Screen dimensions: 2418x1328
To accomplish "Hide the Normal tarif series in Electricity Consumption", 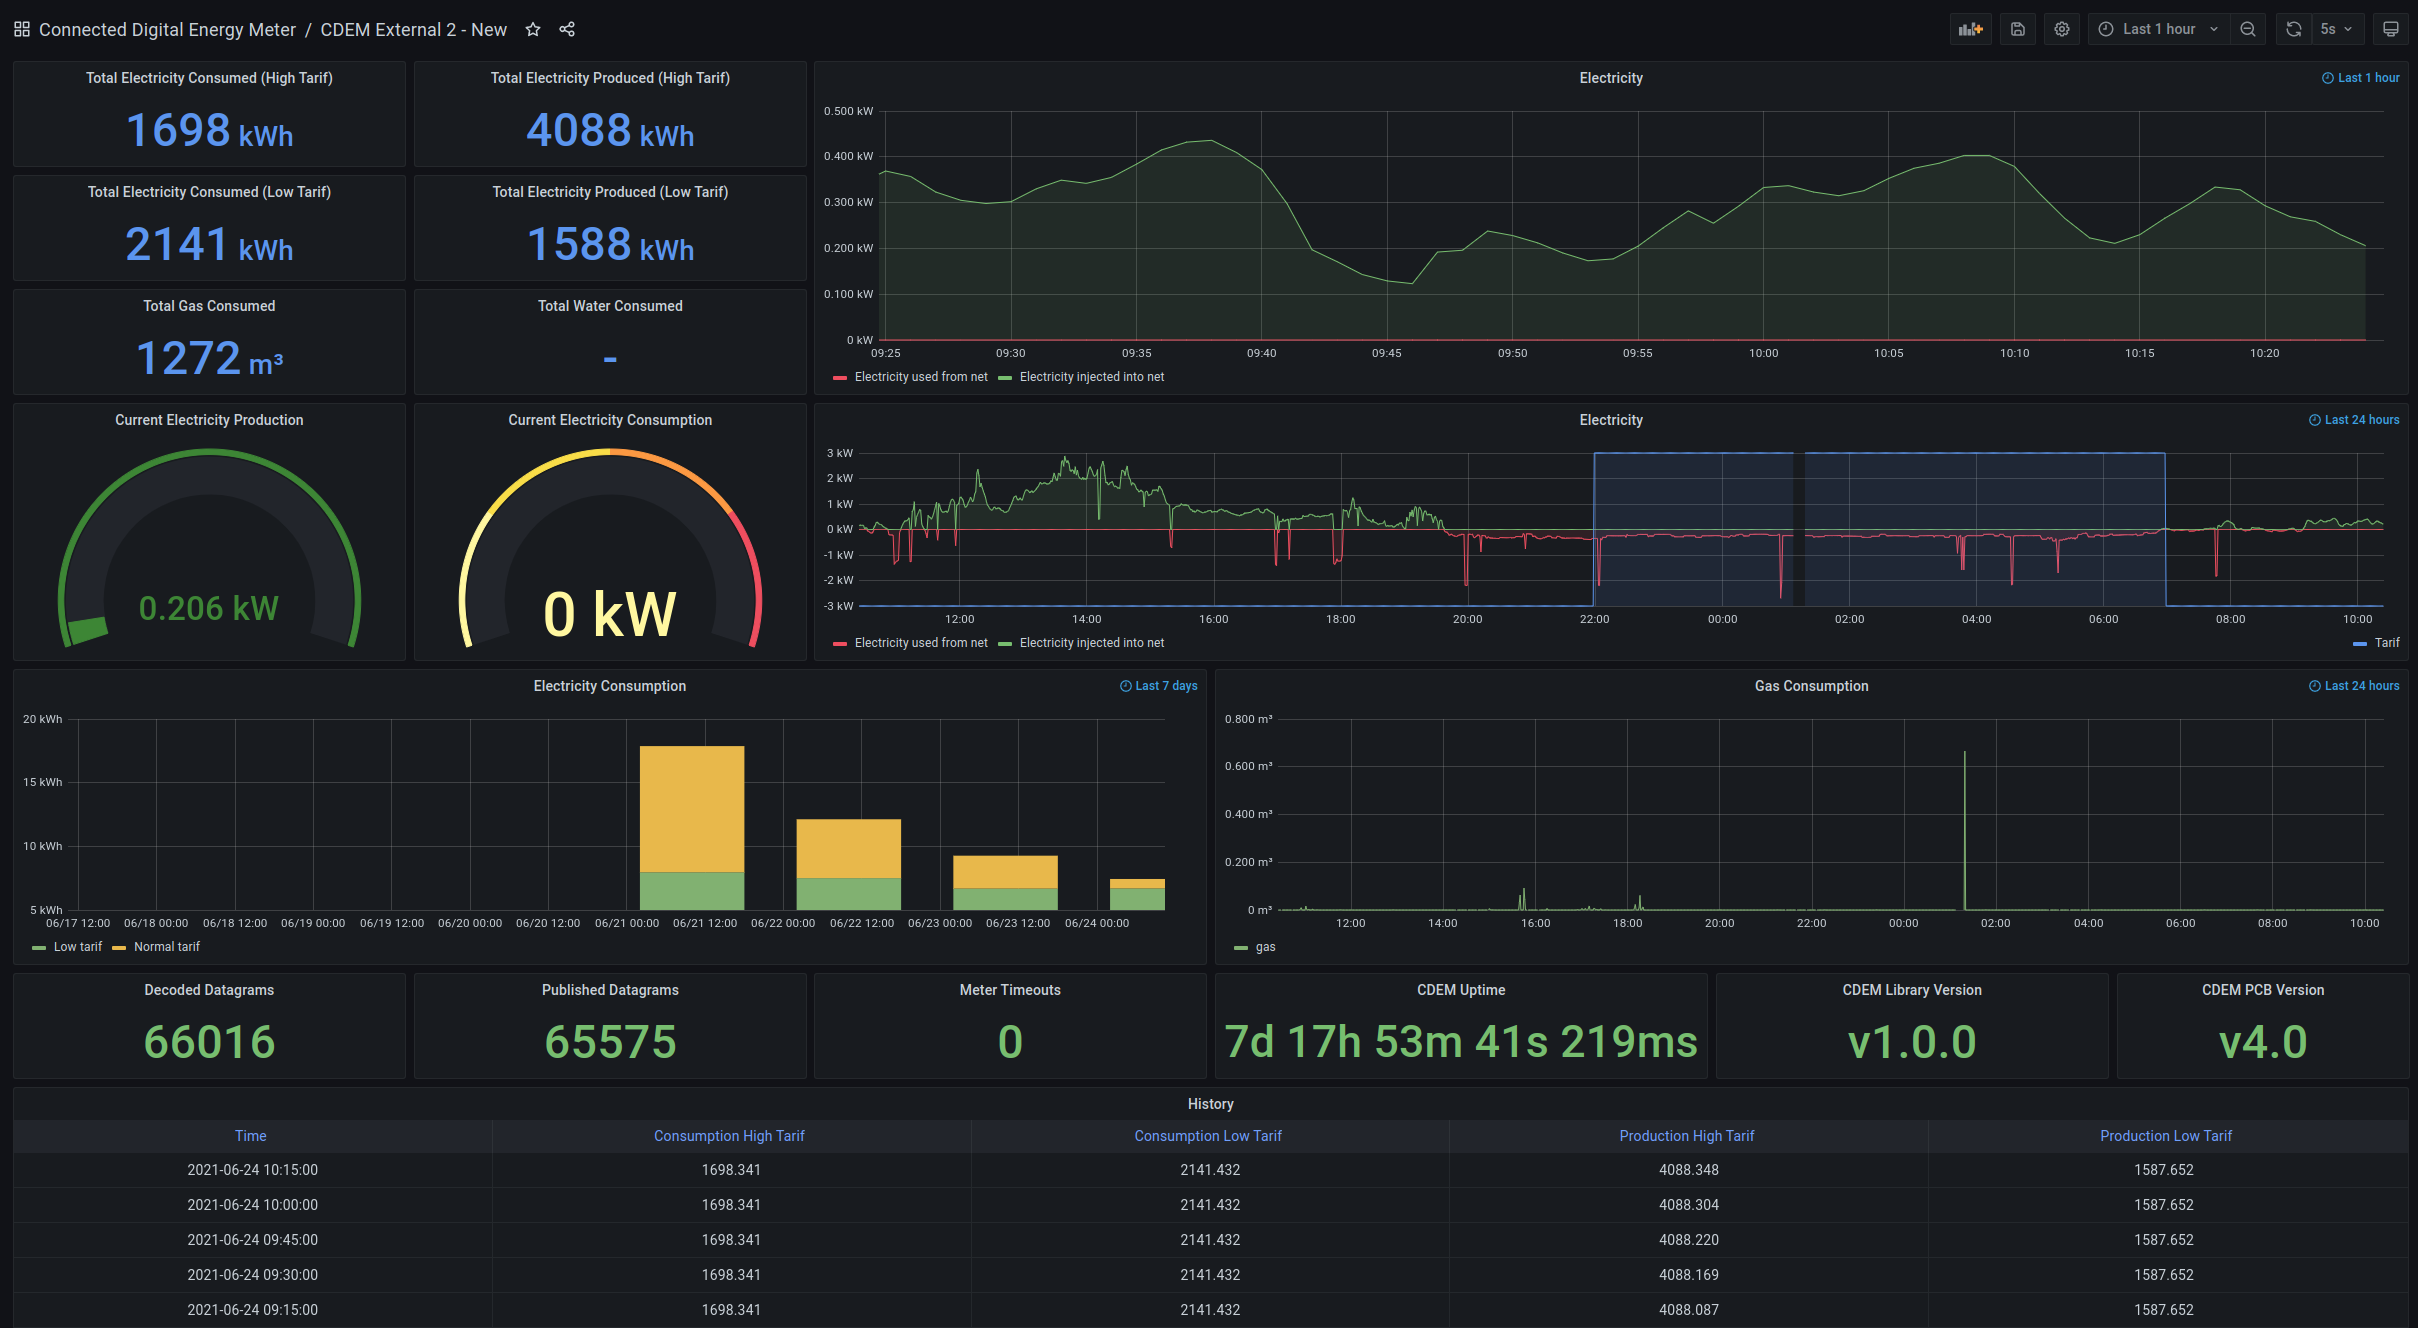I will (167, 946).
